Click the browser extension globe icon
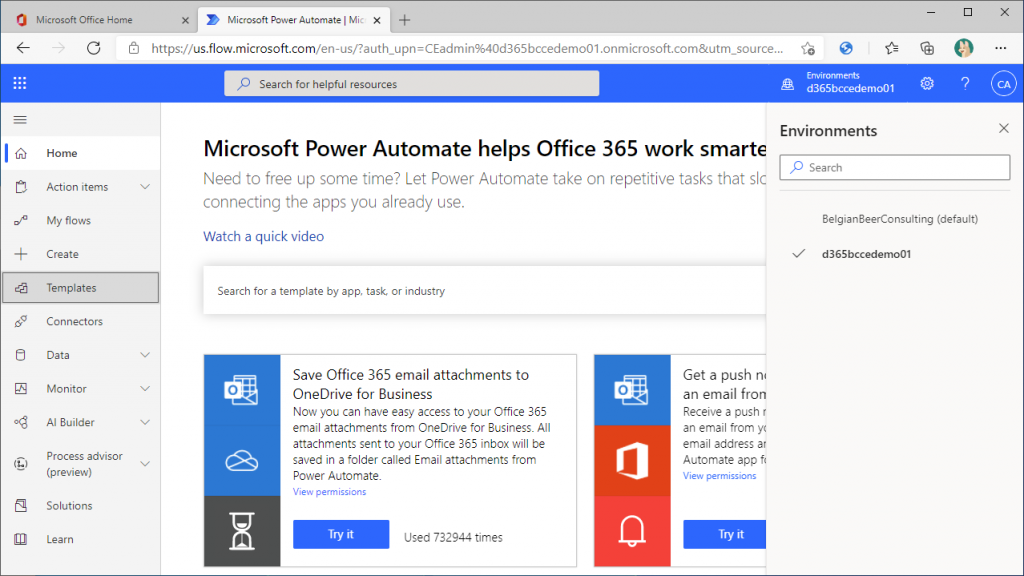The height and width of the screenshot is (576, 1024). click(846, 48)
